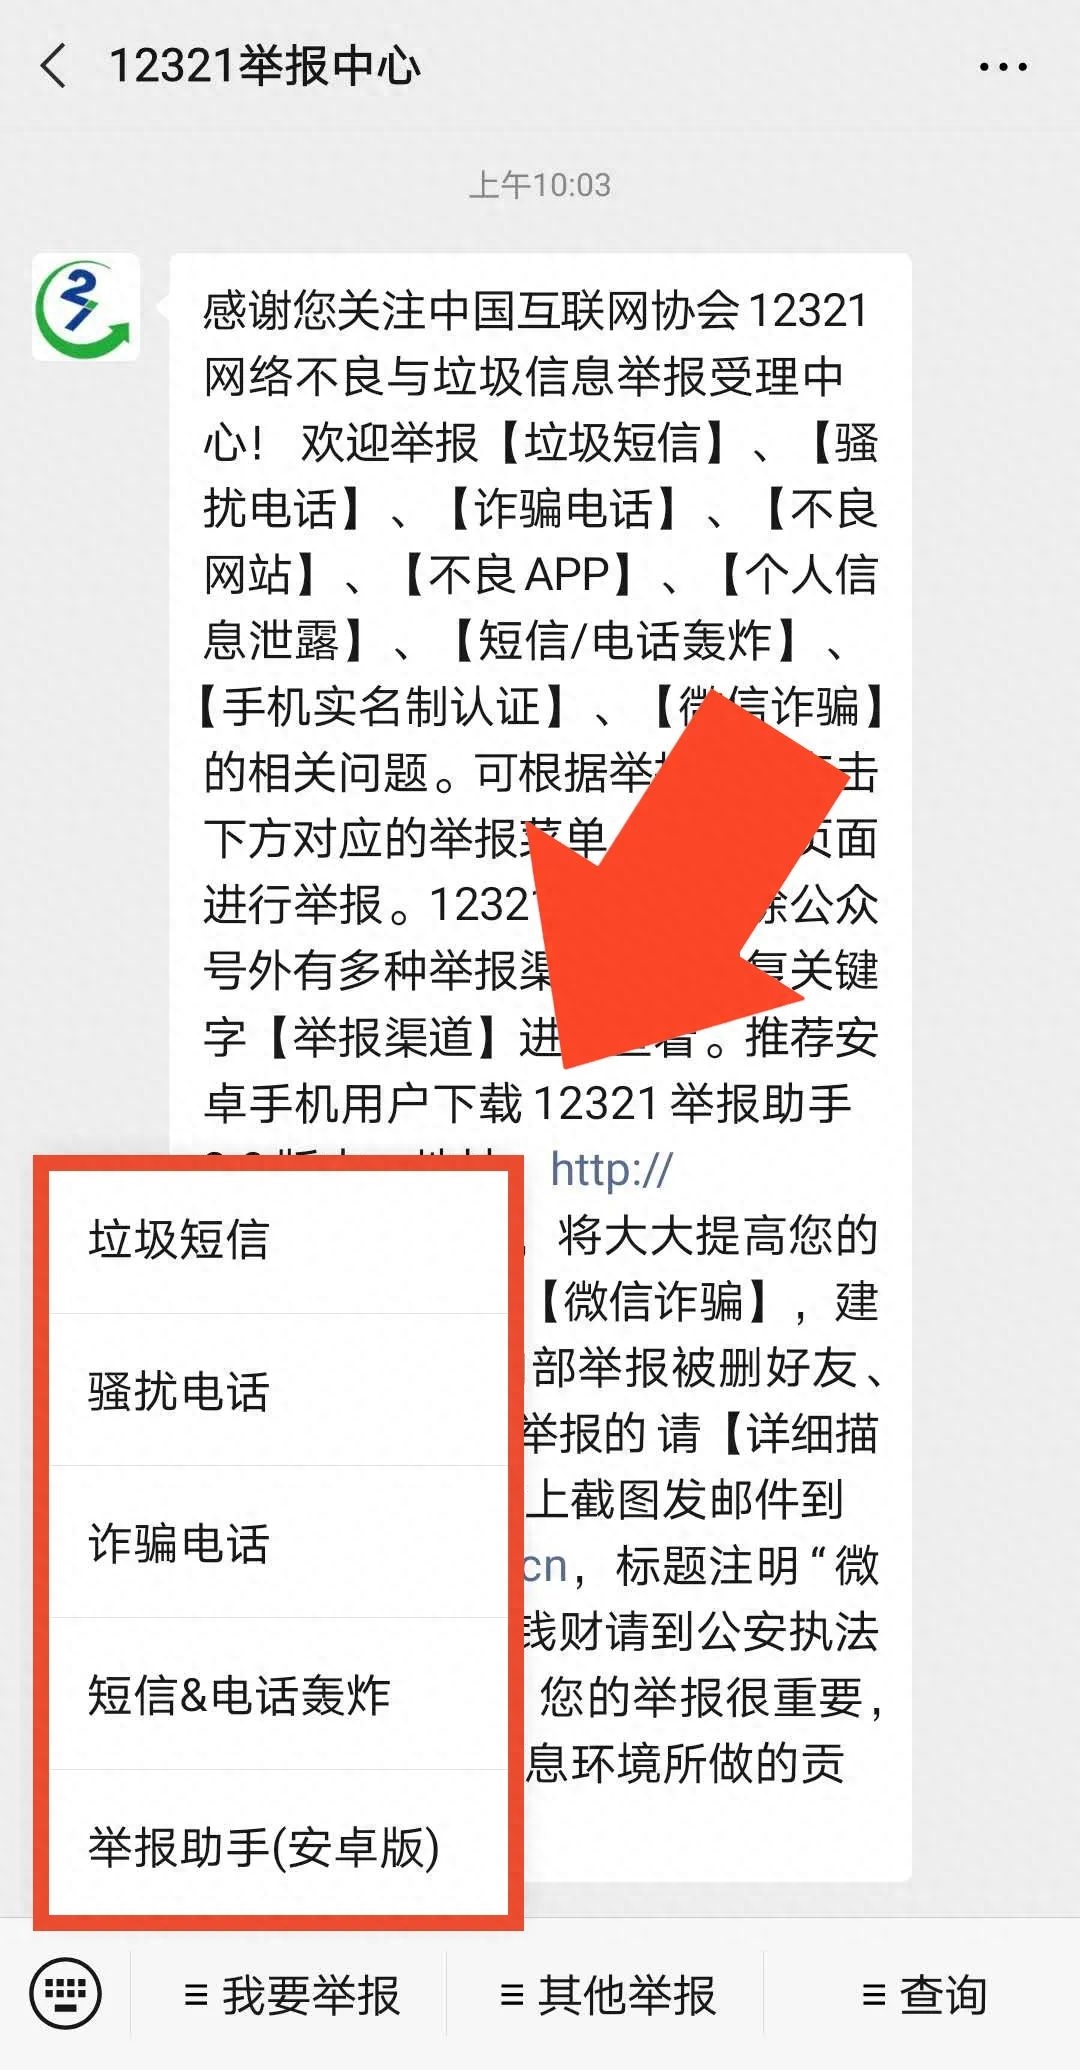1080x2070 pixels.
Task: Expand the 查询 bottom menu
Action: pos(923,1995)
